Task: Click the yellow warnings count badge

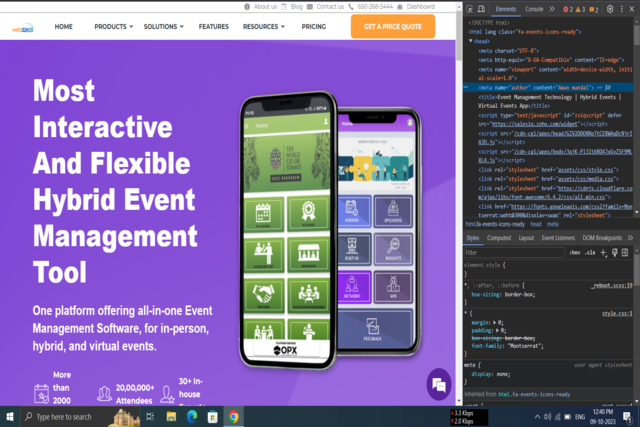Action: [580, 9]
